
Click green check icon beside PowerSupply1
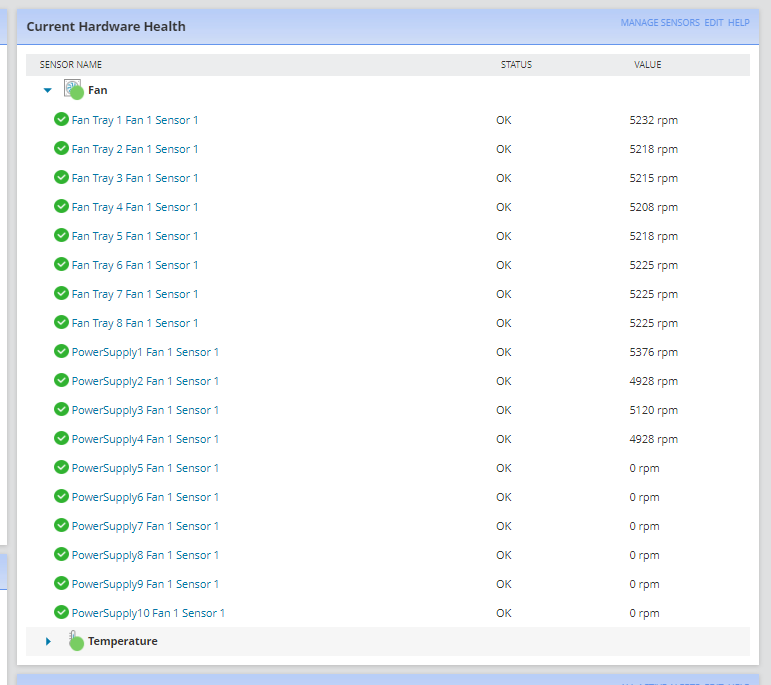[61, 351]
